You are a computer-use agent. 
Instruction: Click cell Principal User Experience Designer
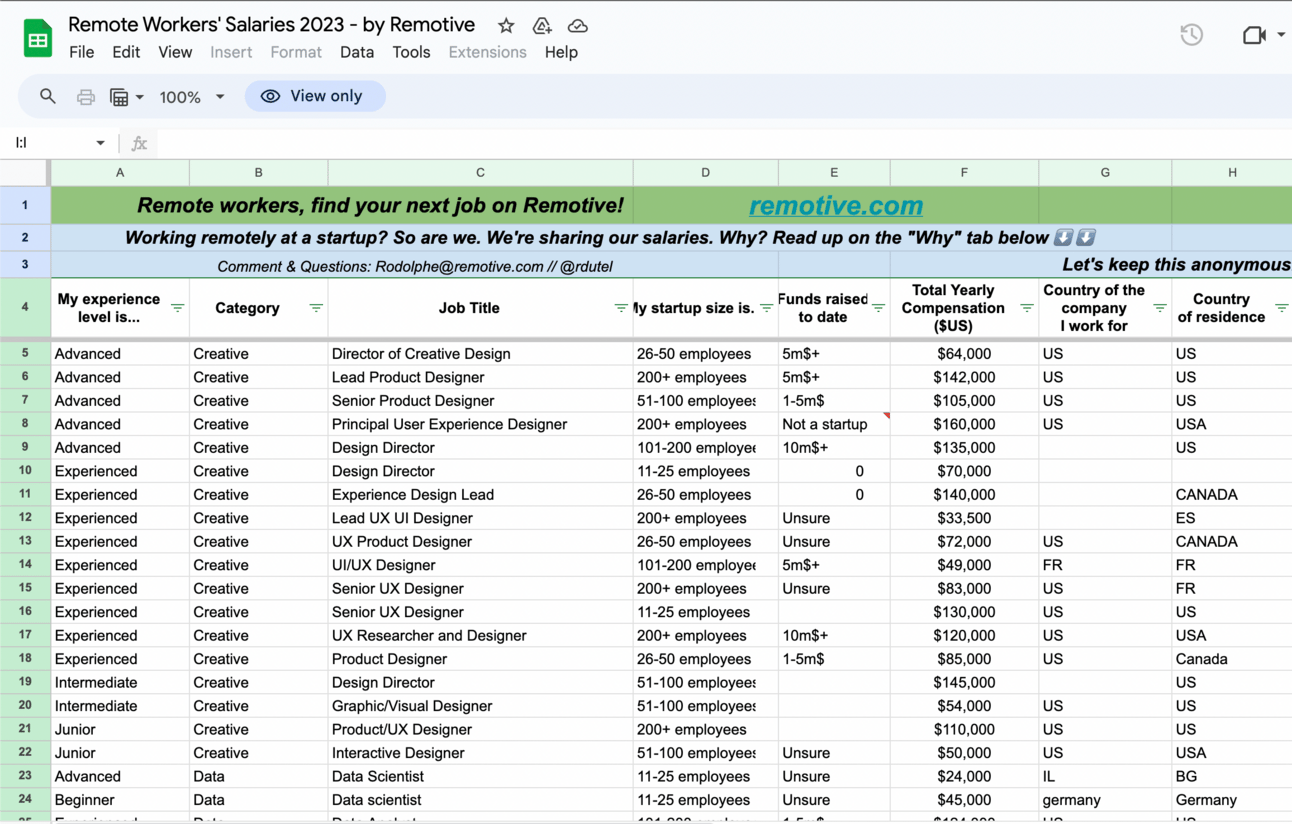(x=480, y=424)
